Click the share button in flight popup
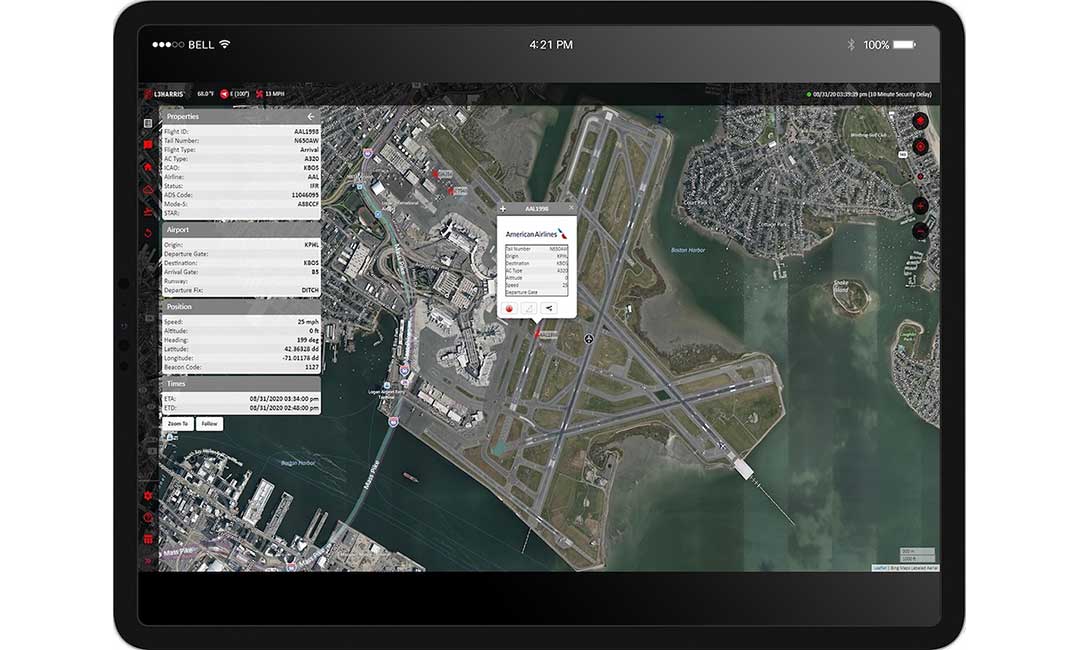Viewport: 1080px width, 650px height. (x=549, y=308)
